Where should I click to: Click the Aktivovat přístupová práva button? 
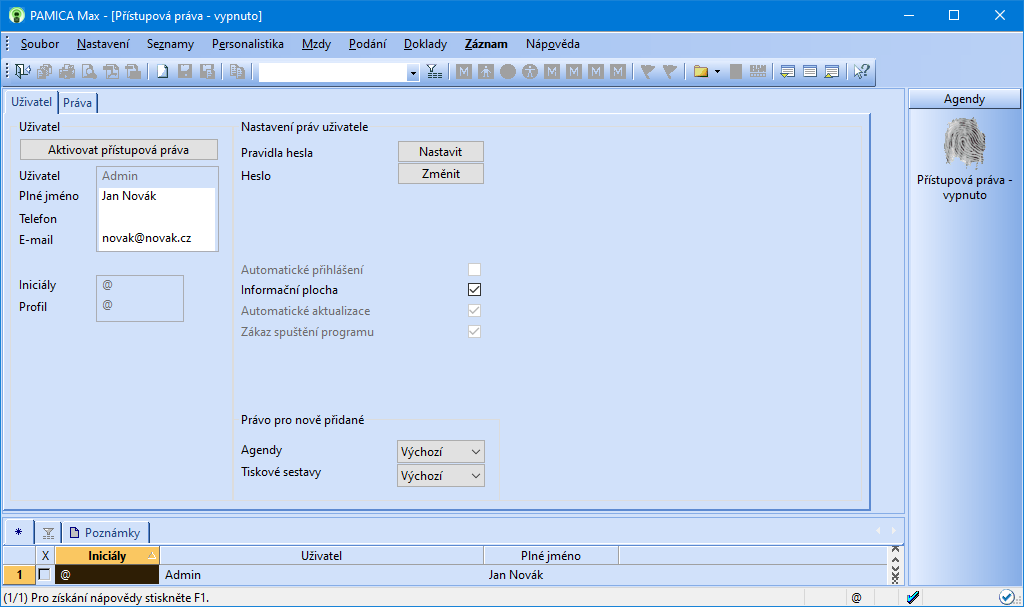click(119, 150)
